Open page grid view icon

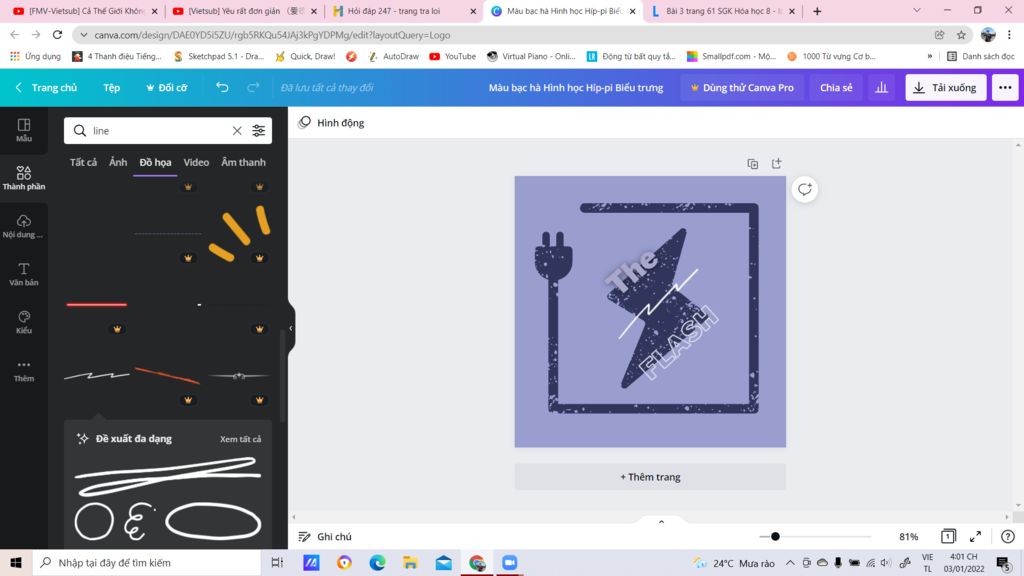948,536
